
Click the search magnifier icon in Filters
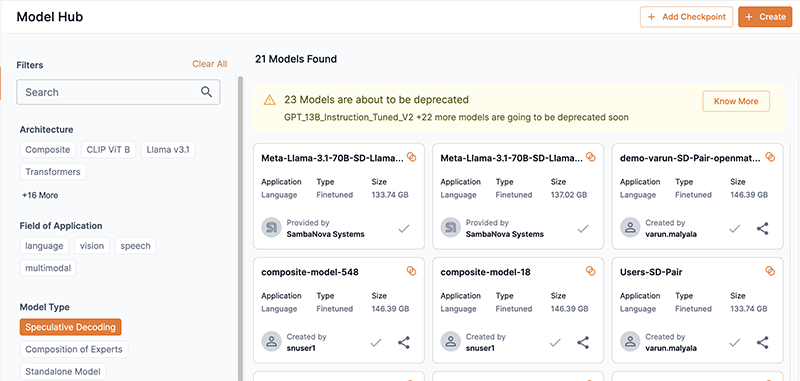(x=206, y=92)
